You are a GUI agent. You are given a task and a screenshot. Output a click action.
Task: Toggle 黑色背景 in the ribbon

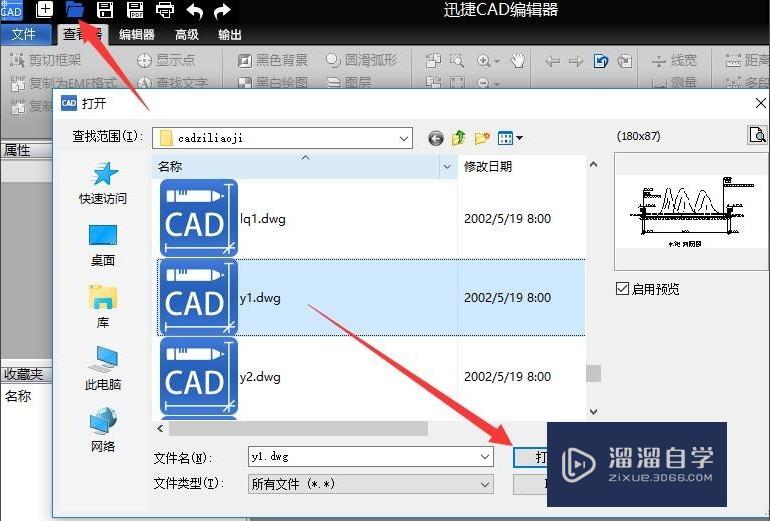pos(272,60)
